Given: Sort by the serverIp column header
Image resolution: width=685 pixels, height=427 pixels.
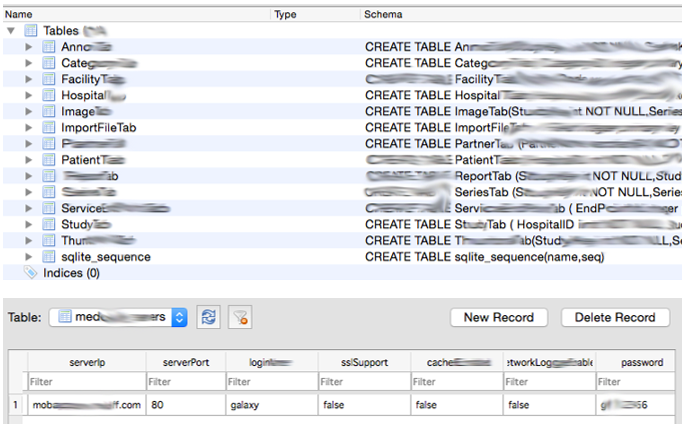Looking at the screenshot, I should 86,361.
